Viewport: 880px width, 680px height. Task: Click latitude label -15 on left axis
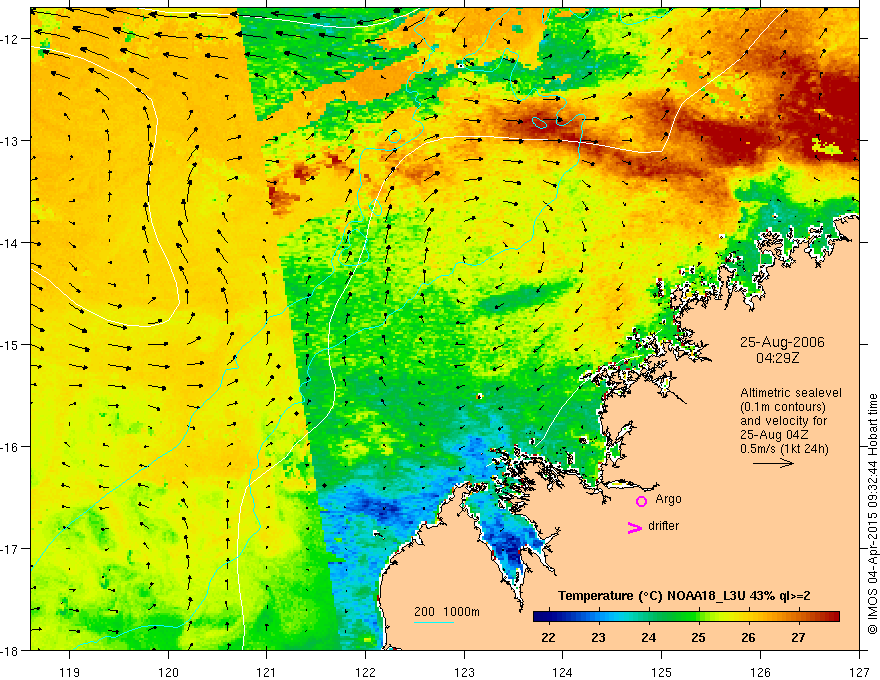tap(11, 345)
